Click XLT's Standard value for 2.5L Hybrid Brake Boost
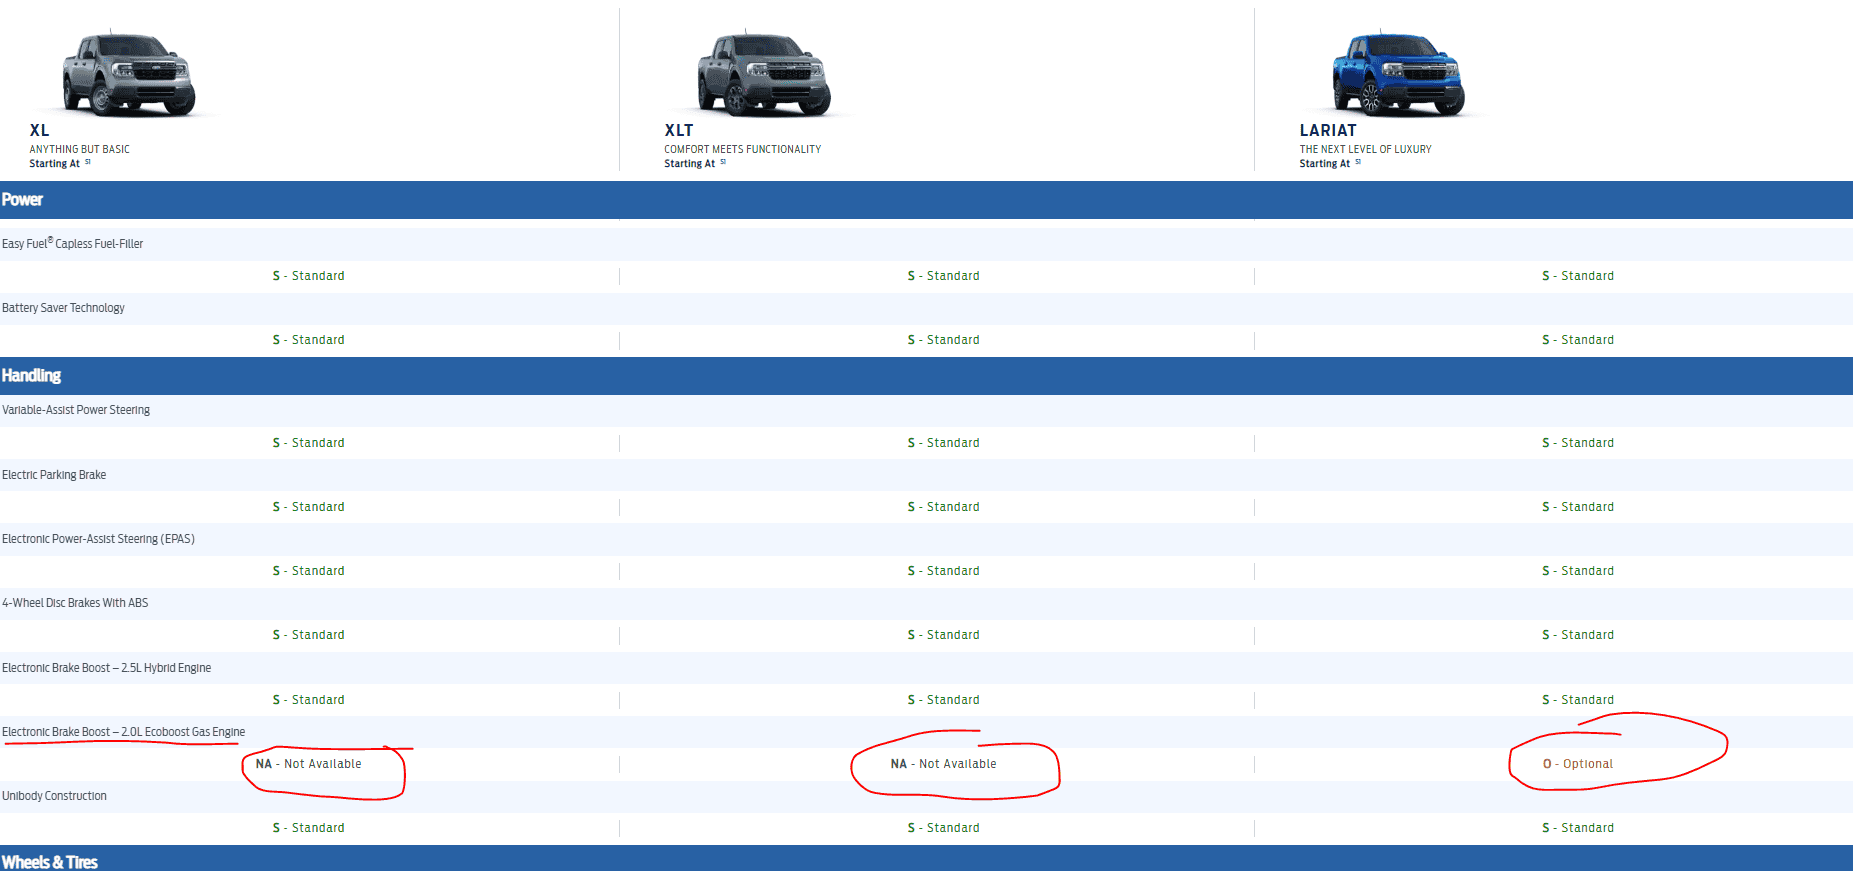The height and width of the screenshot is (871, 1853). (x=943, y=700)
